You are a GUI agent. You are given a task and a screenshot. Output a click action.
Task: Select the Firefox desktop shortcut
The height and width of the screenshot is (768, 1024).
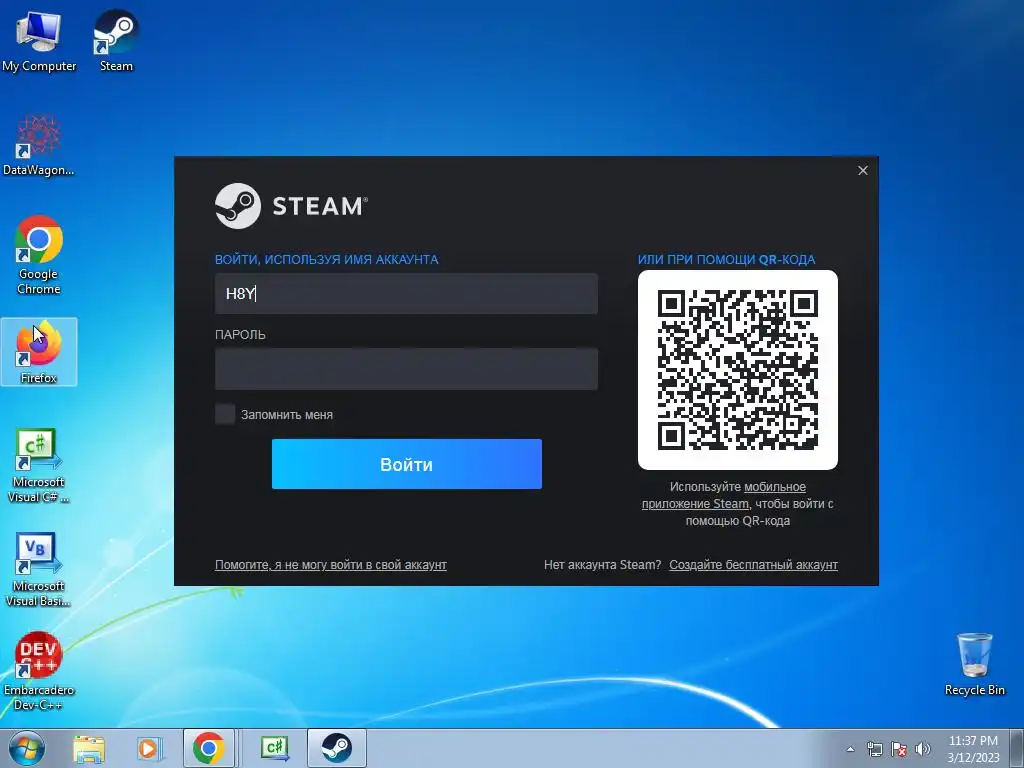click(x=39, y=351)
